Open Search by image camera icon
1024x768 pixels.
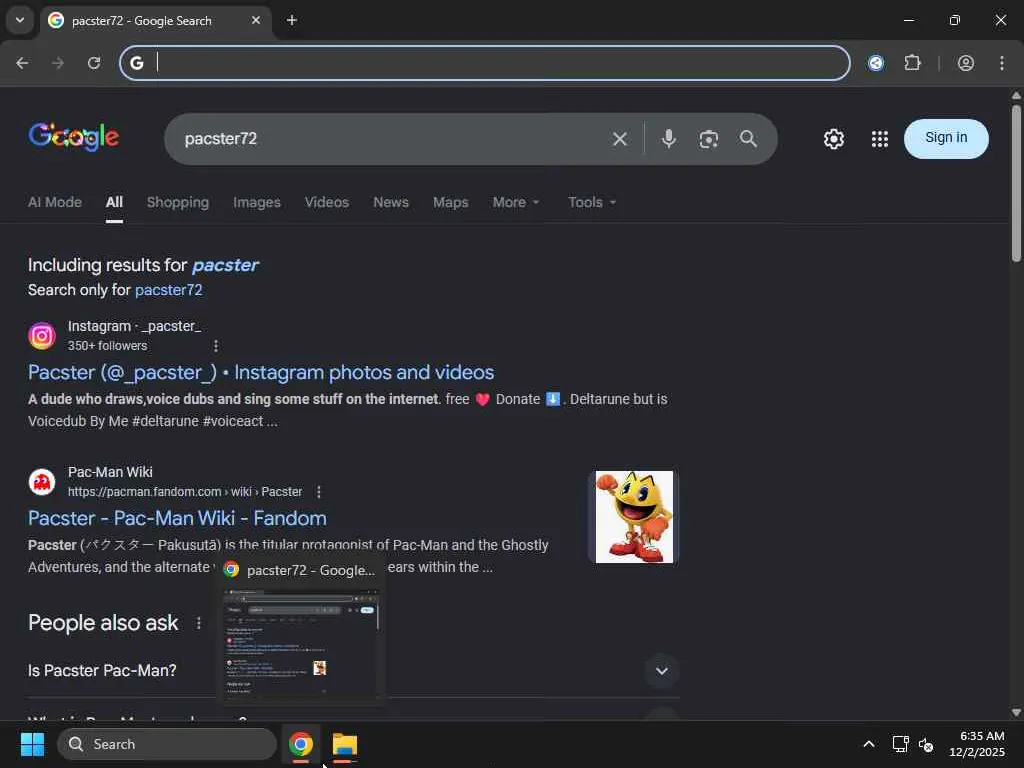pos(709,138)
